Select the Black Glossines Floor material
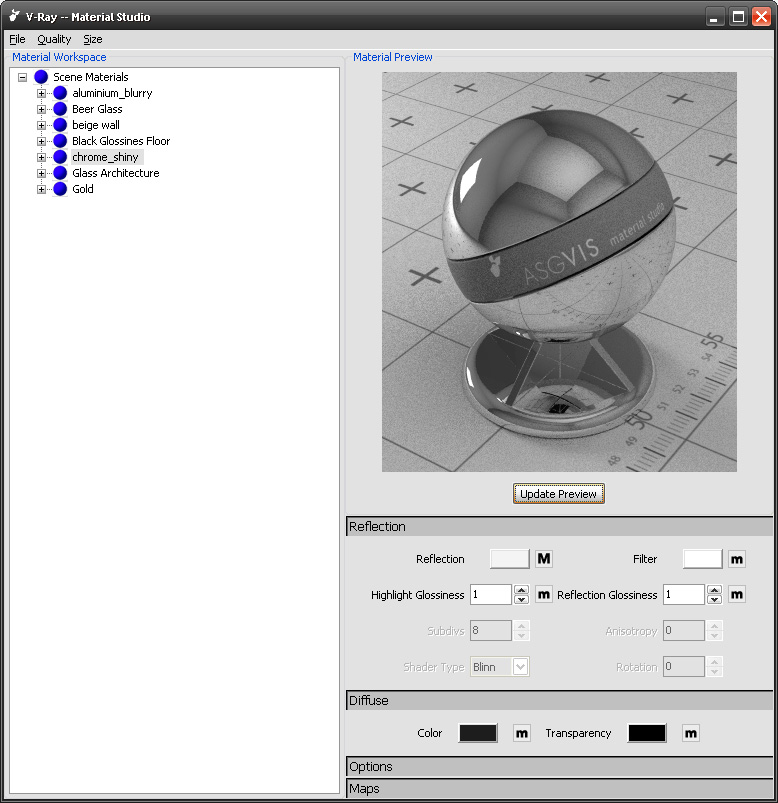778x803 pixels. click(121, 141)
